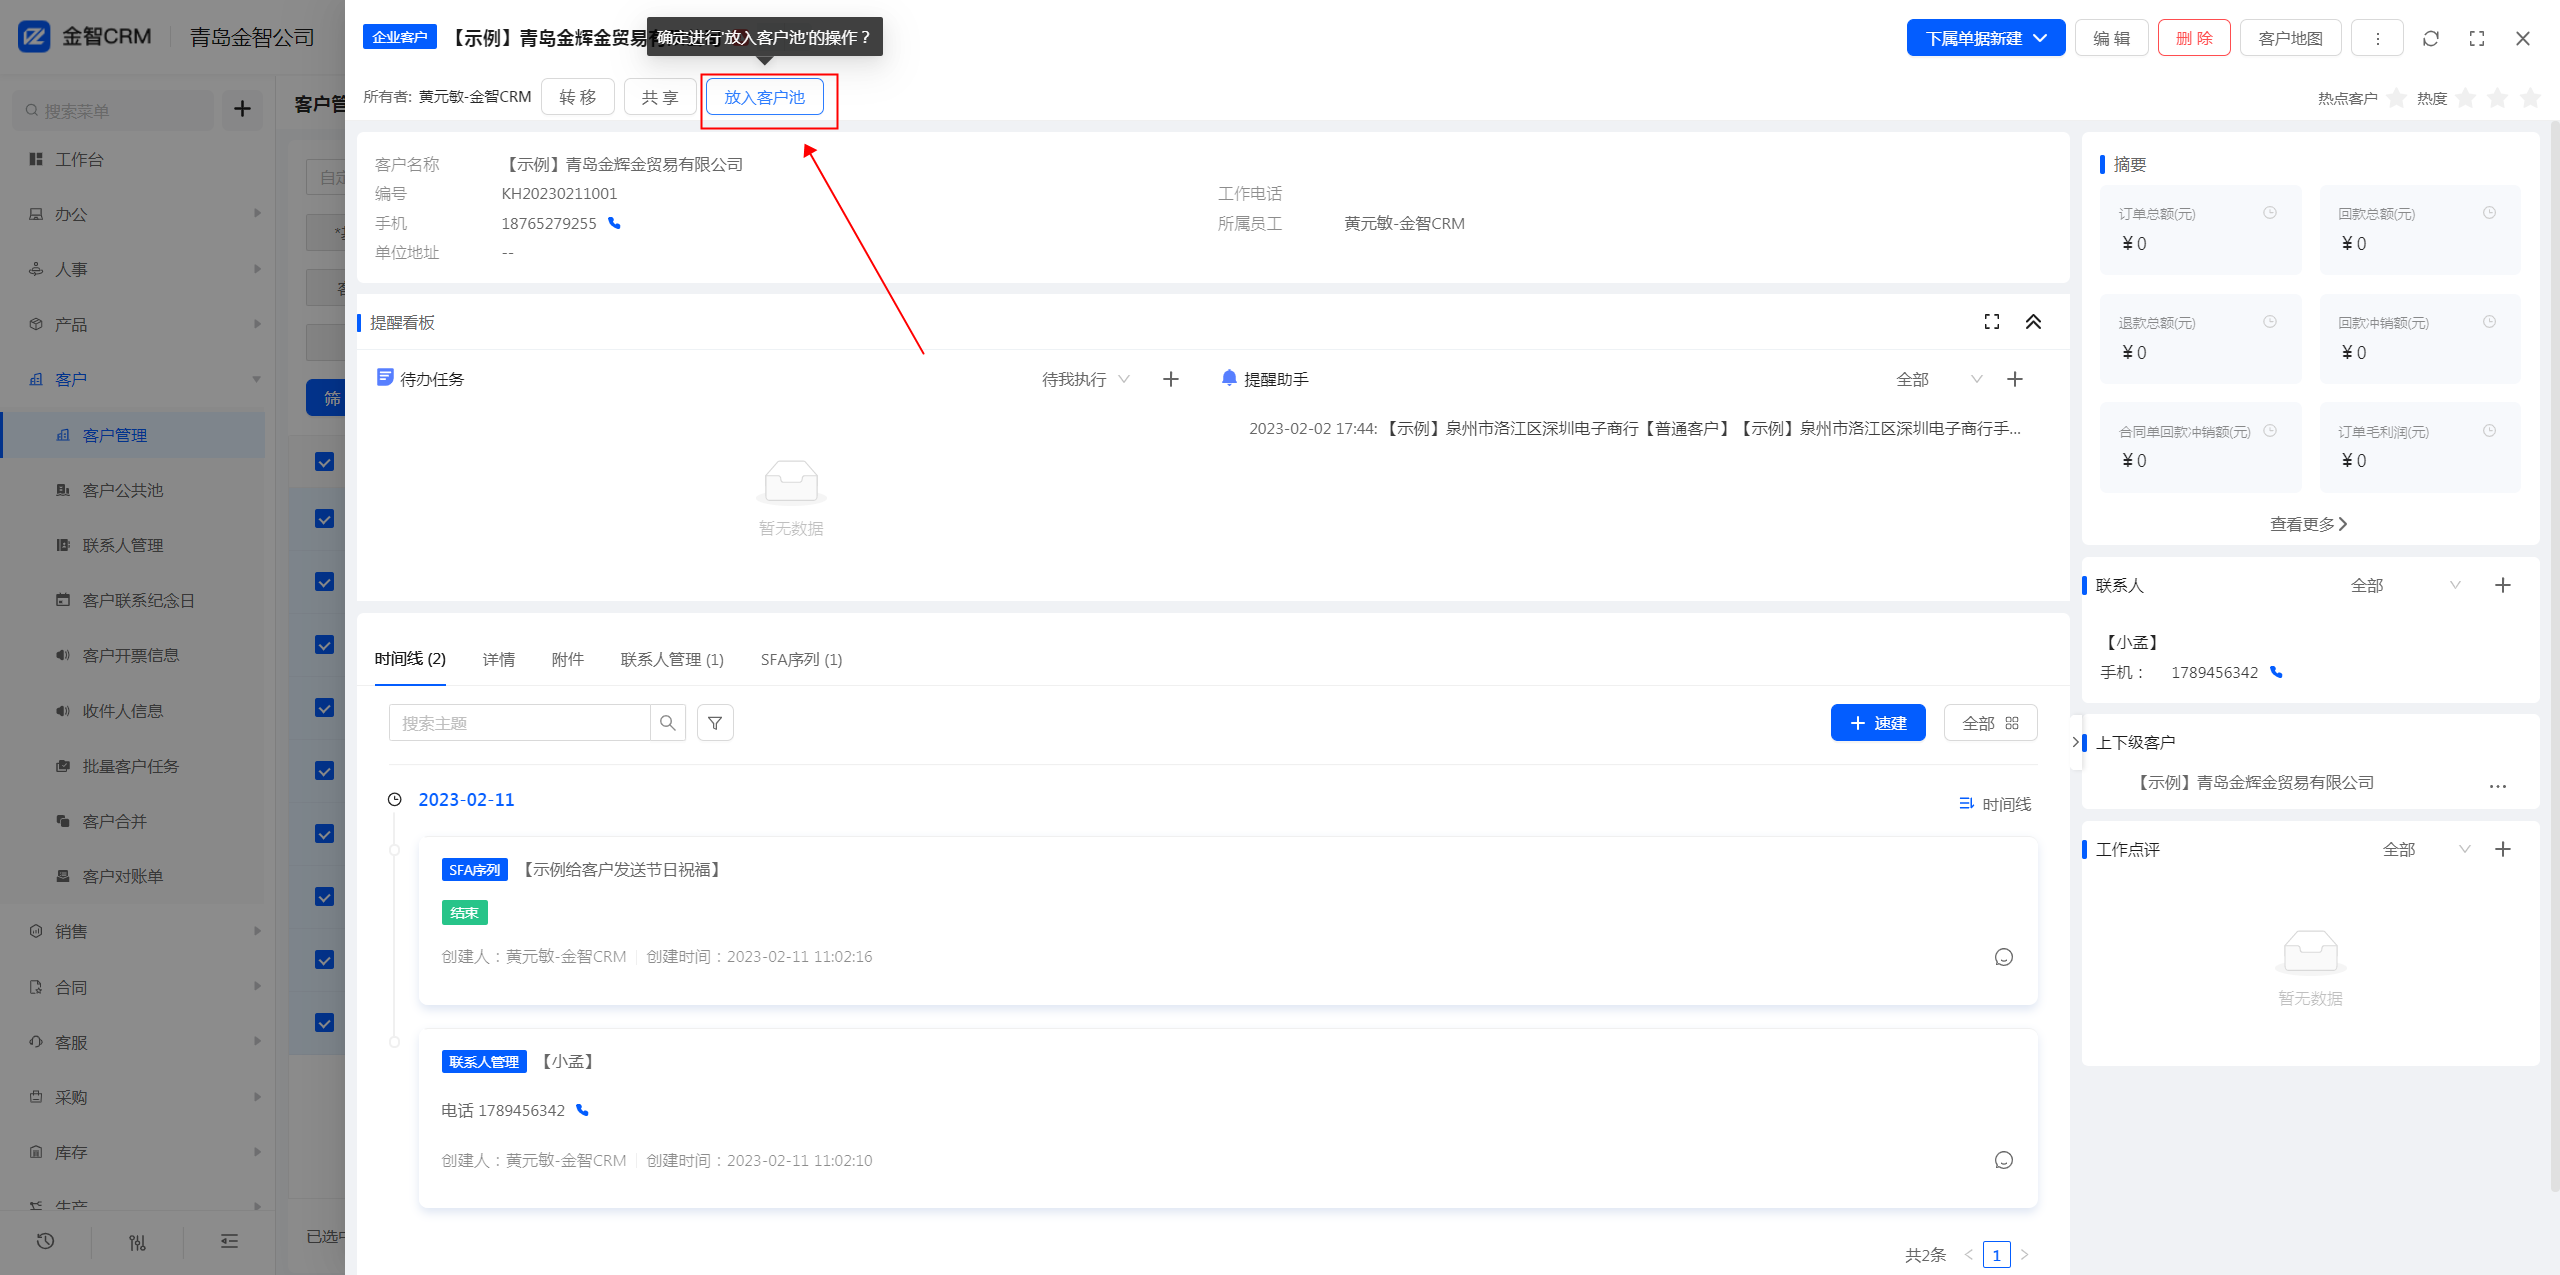Click the 搜索主题 input field
The width and height of the screenshot is (2560, 1275).
click(520, 723)
